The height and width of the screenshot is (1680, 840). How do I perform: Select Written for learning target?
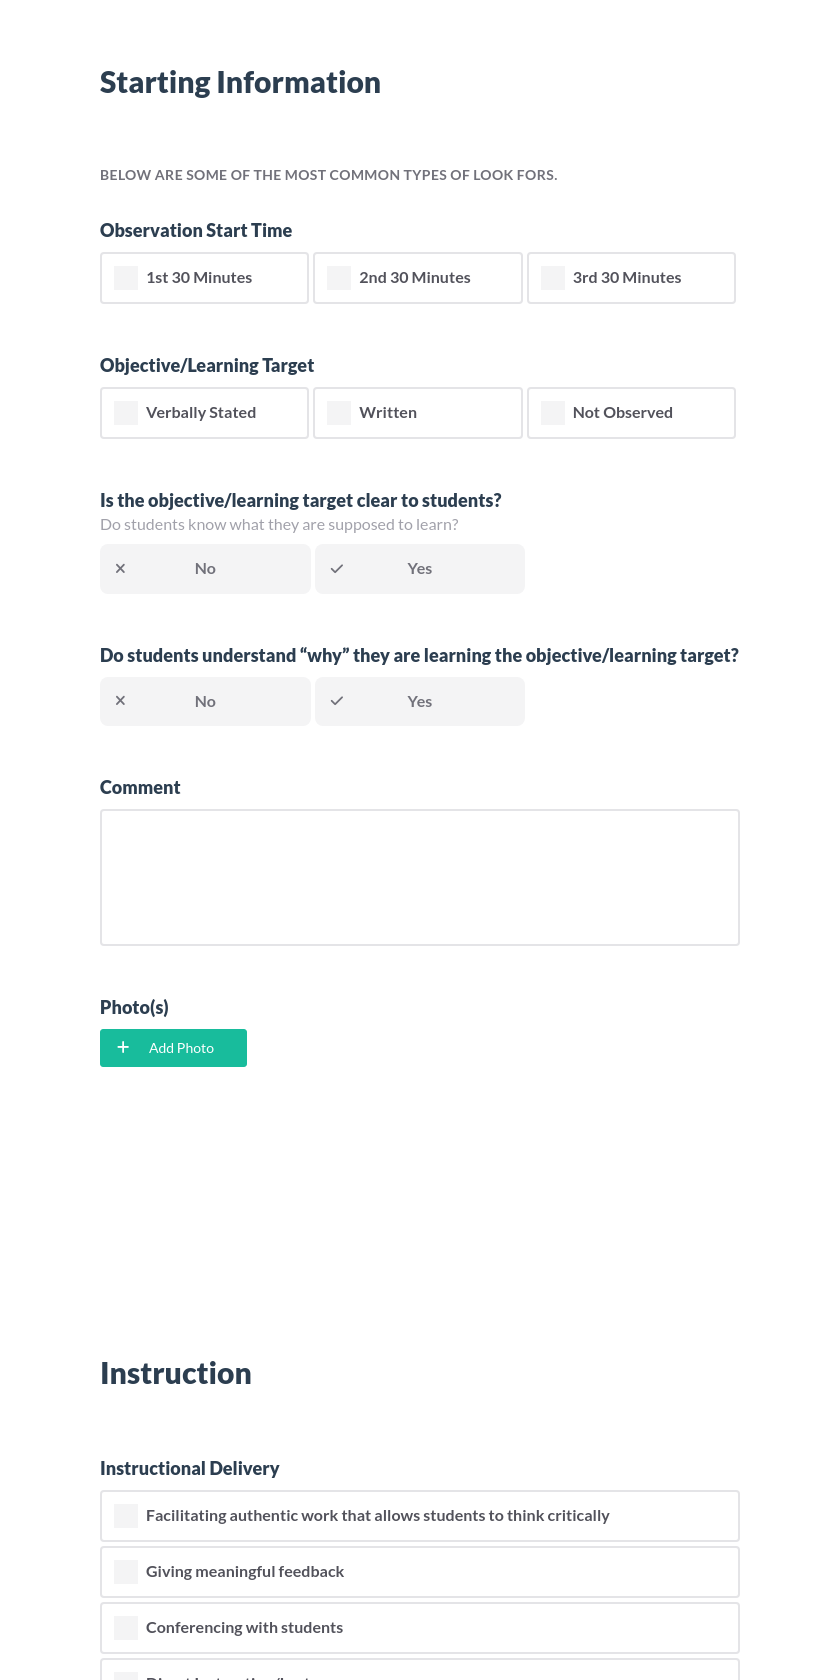click(339, 412)
